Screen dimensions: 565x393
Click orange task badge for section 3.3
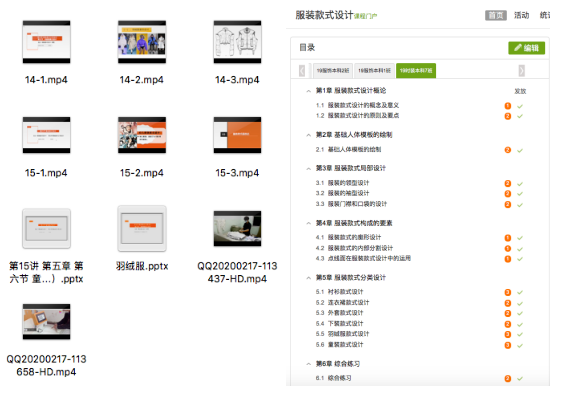click(508, 205)
